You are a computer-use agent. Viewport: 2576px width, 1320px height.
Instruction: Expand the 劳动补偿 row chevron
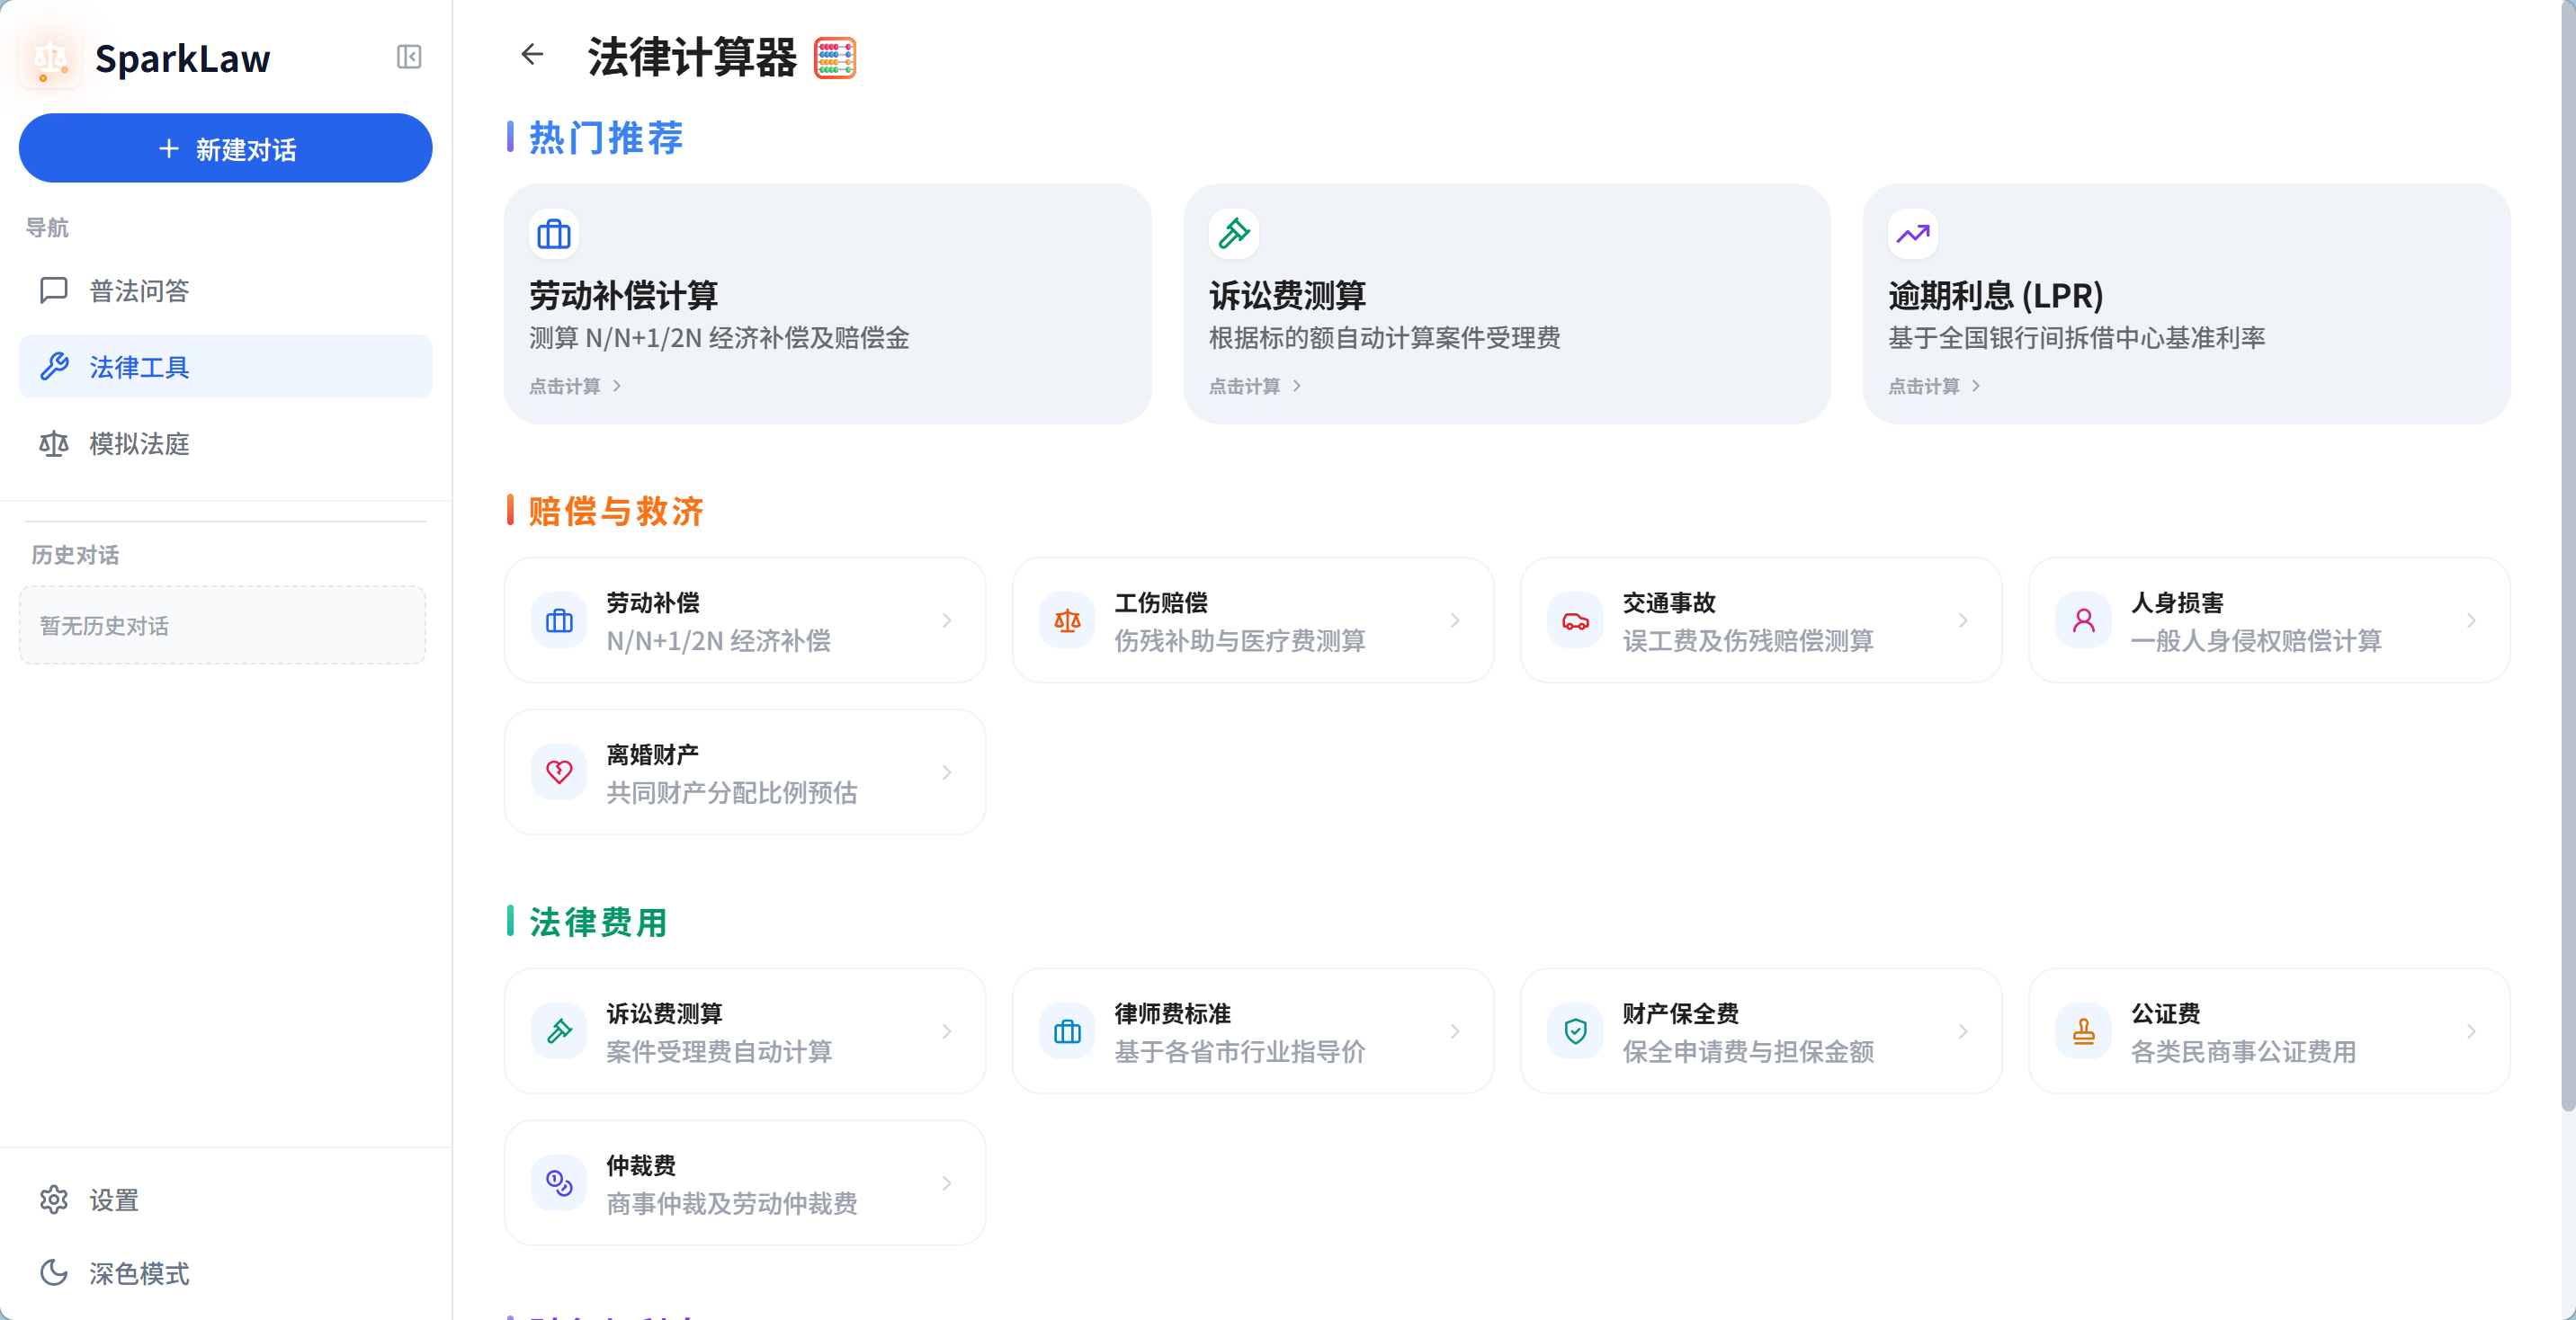[946, 621]
